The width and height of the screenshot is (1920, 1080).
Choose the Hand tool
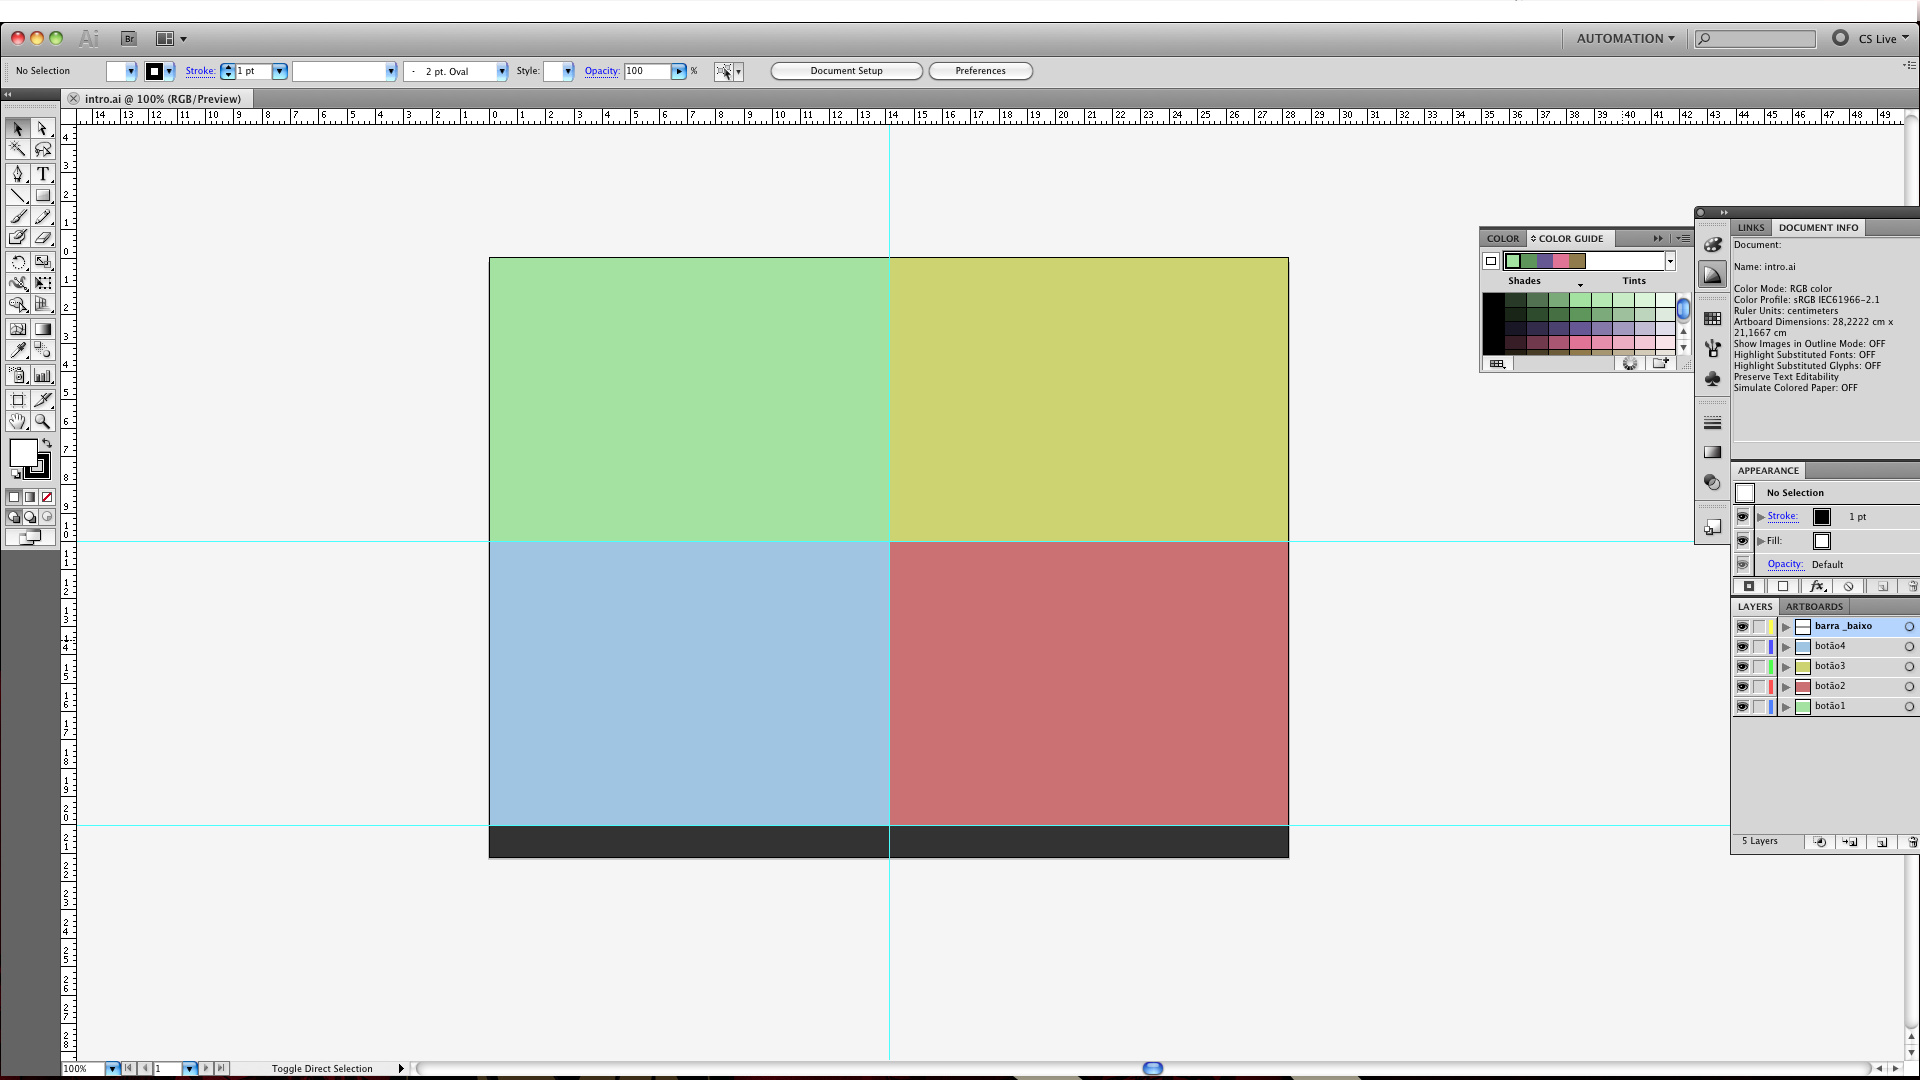coord(17,422)
